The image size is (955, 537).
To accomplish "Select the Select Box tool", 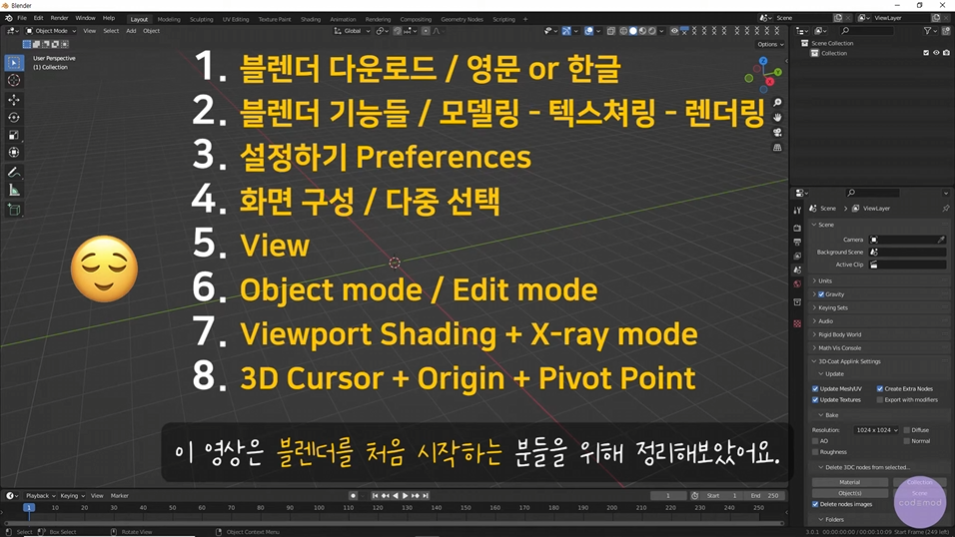I will (x=14, y=63).
